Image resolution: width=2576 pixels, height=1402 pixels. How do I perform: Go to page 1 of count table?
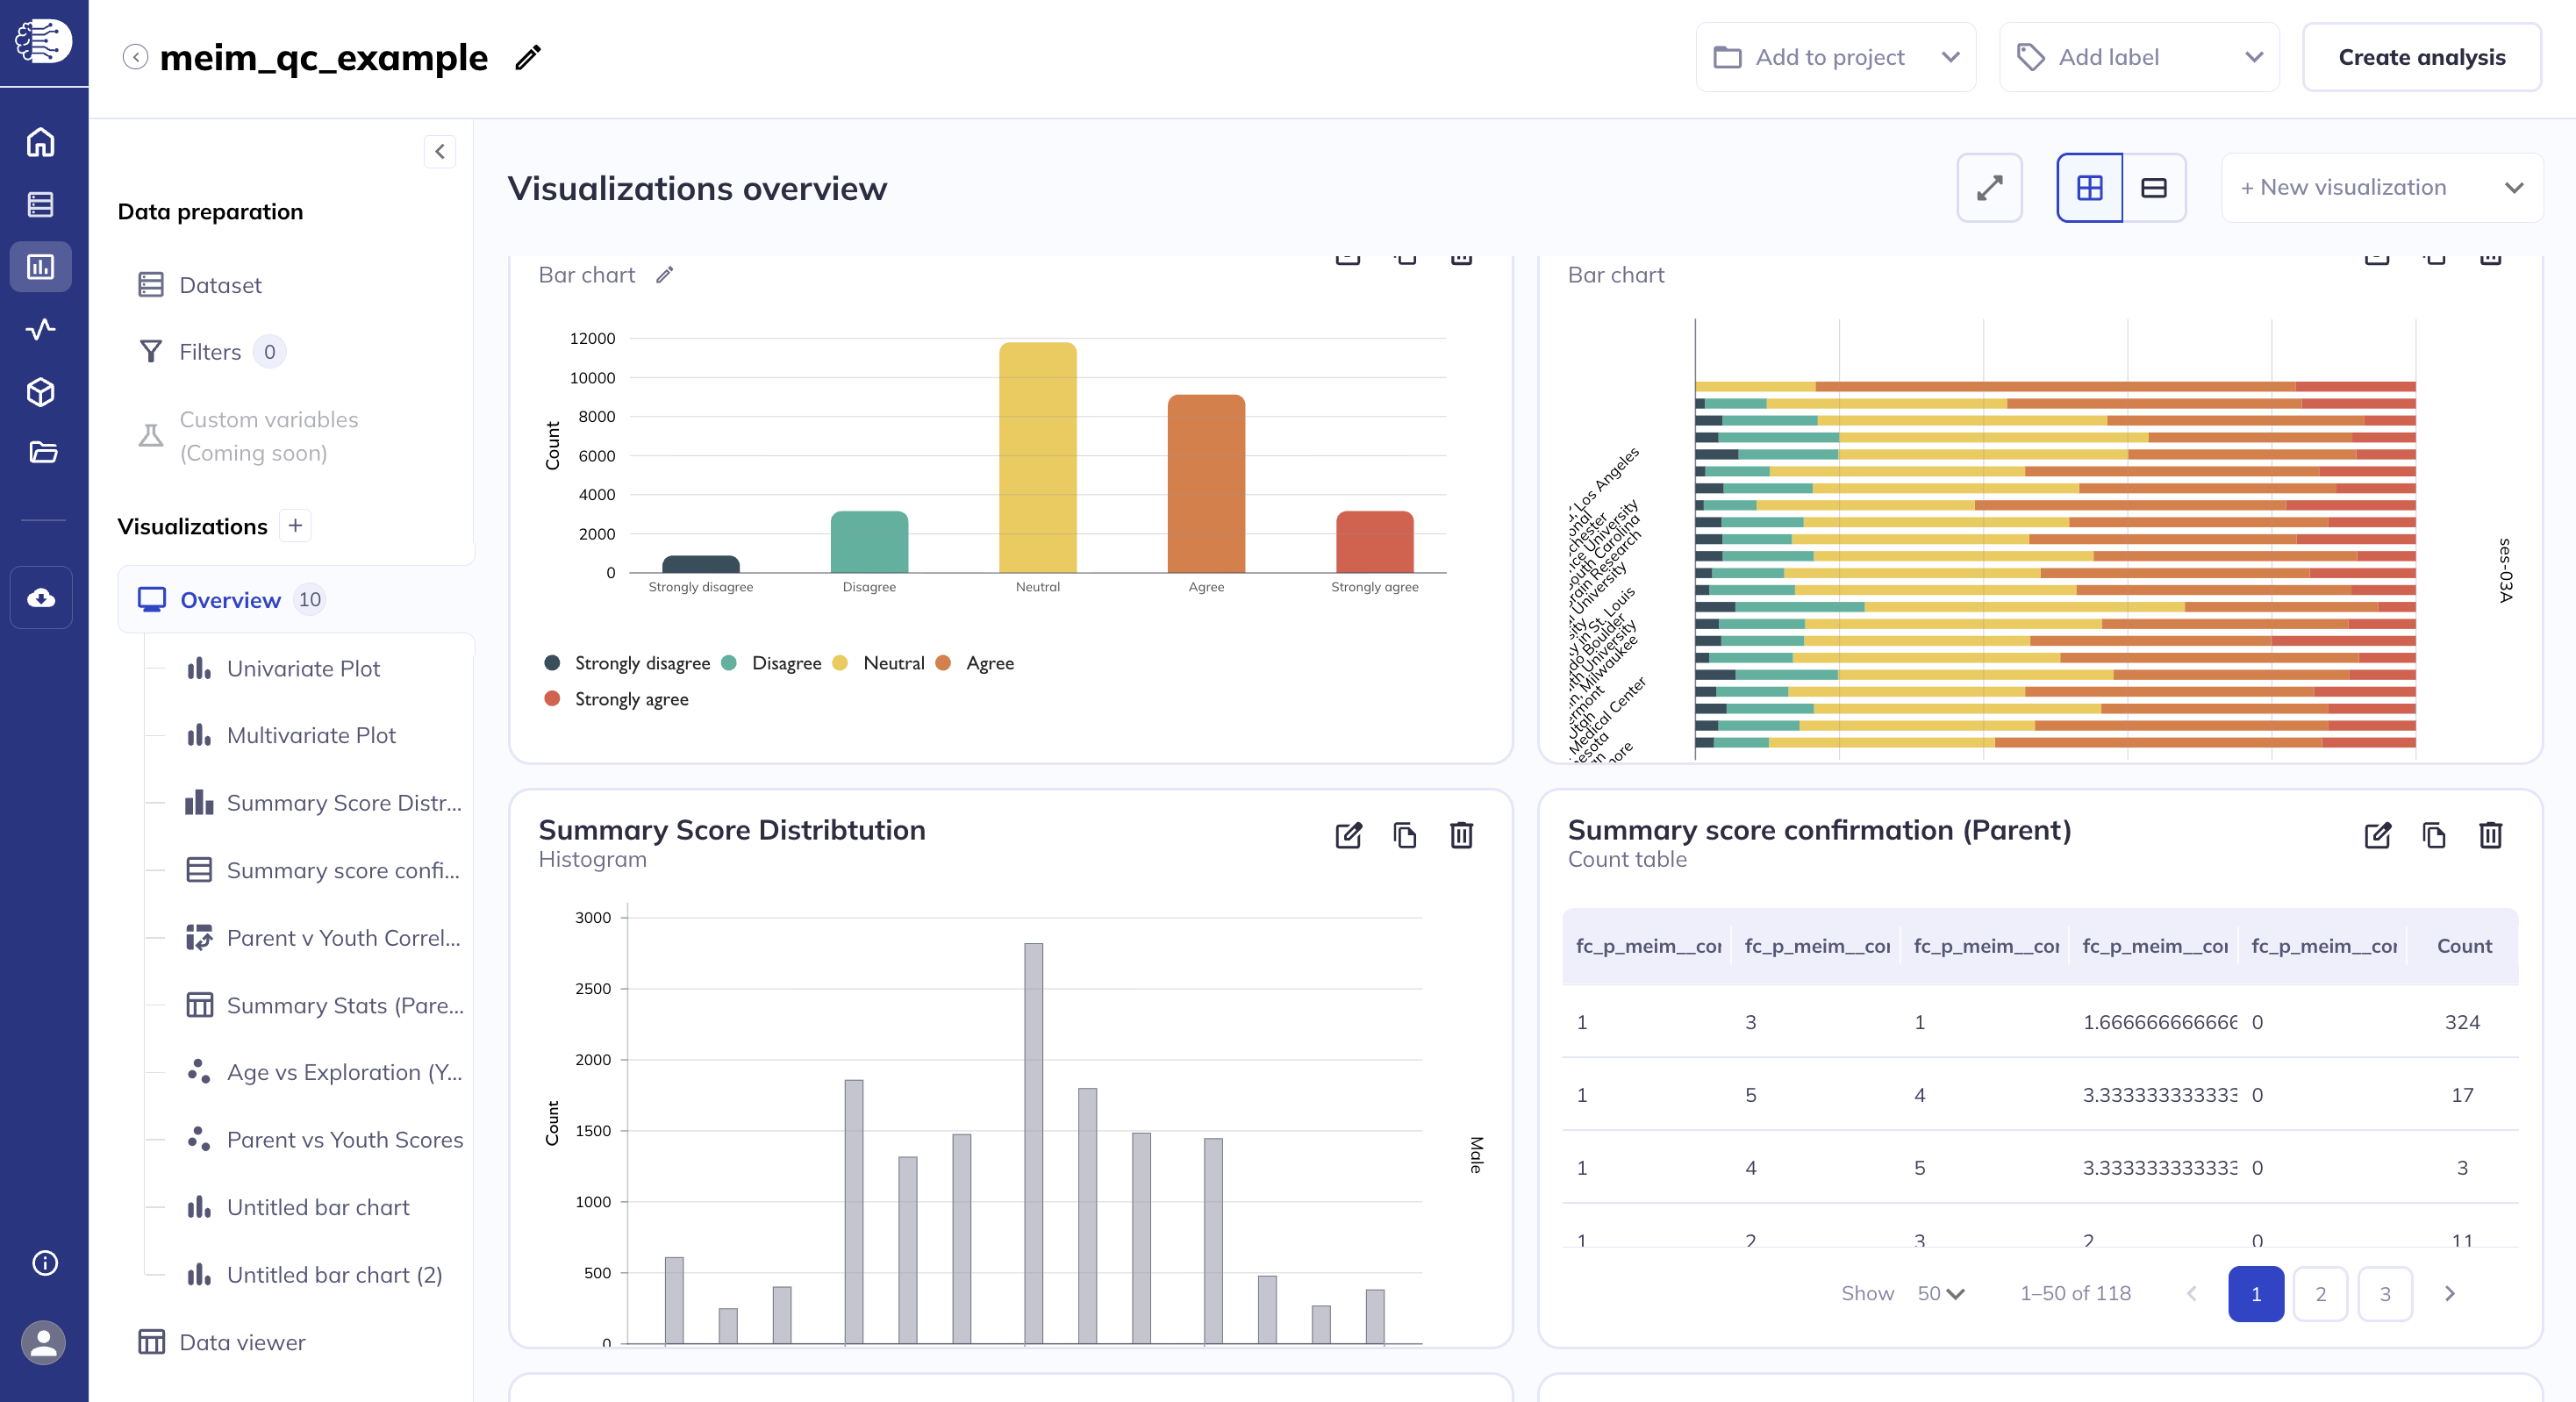point(2256,1294)
